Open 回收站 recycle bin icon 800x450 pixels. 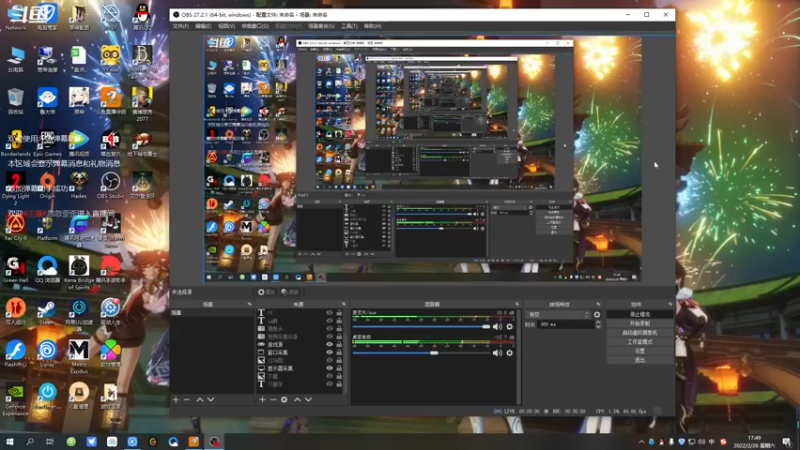click(x=15, y=101)
